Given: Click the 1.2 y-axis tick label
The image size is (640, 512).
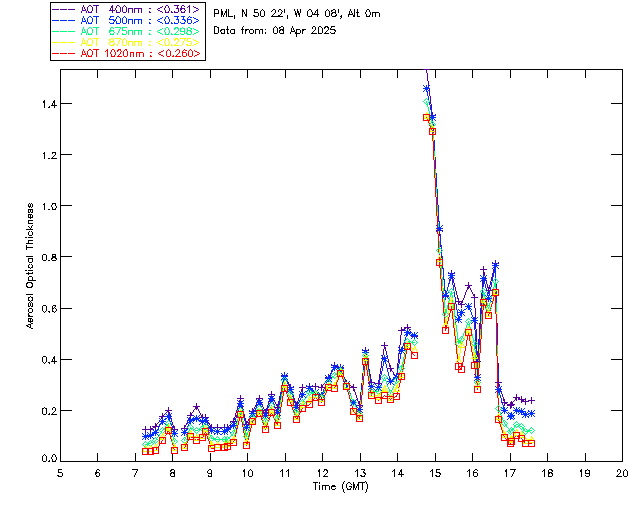Looking at the screenshot, I should tap(49, 155).
